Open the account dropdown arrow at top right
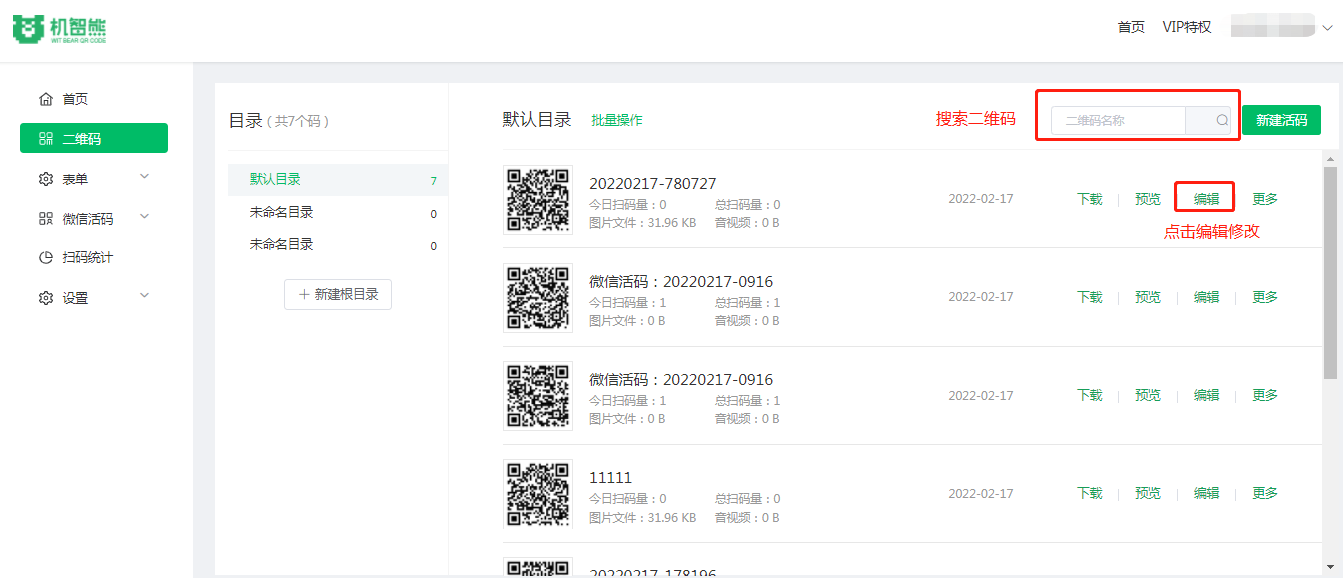This screenshot has height=578, width=1343. [x=1327, y=28]
